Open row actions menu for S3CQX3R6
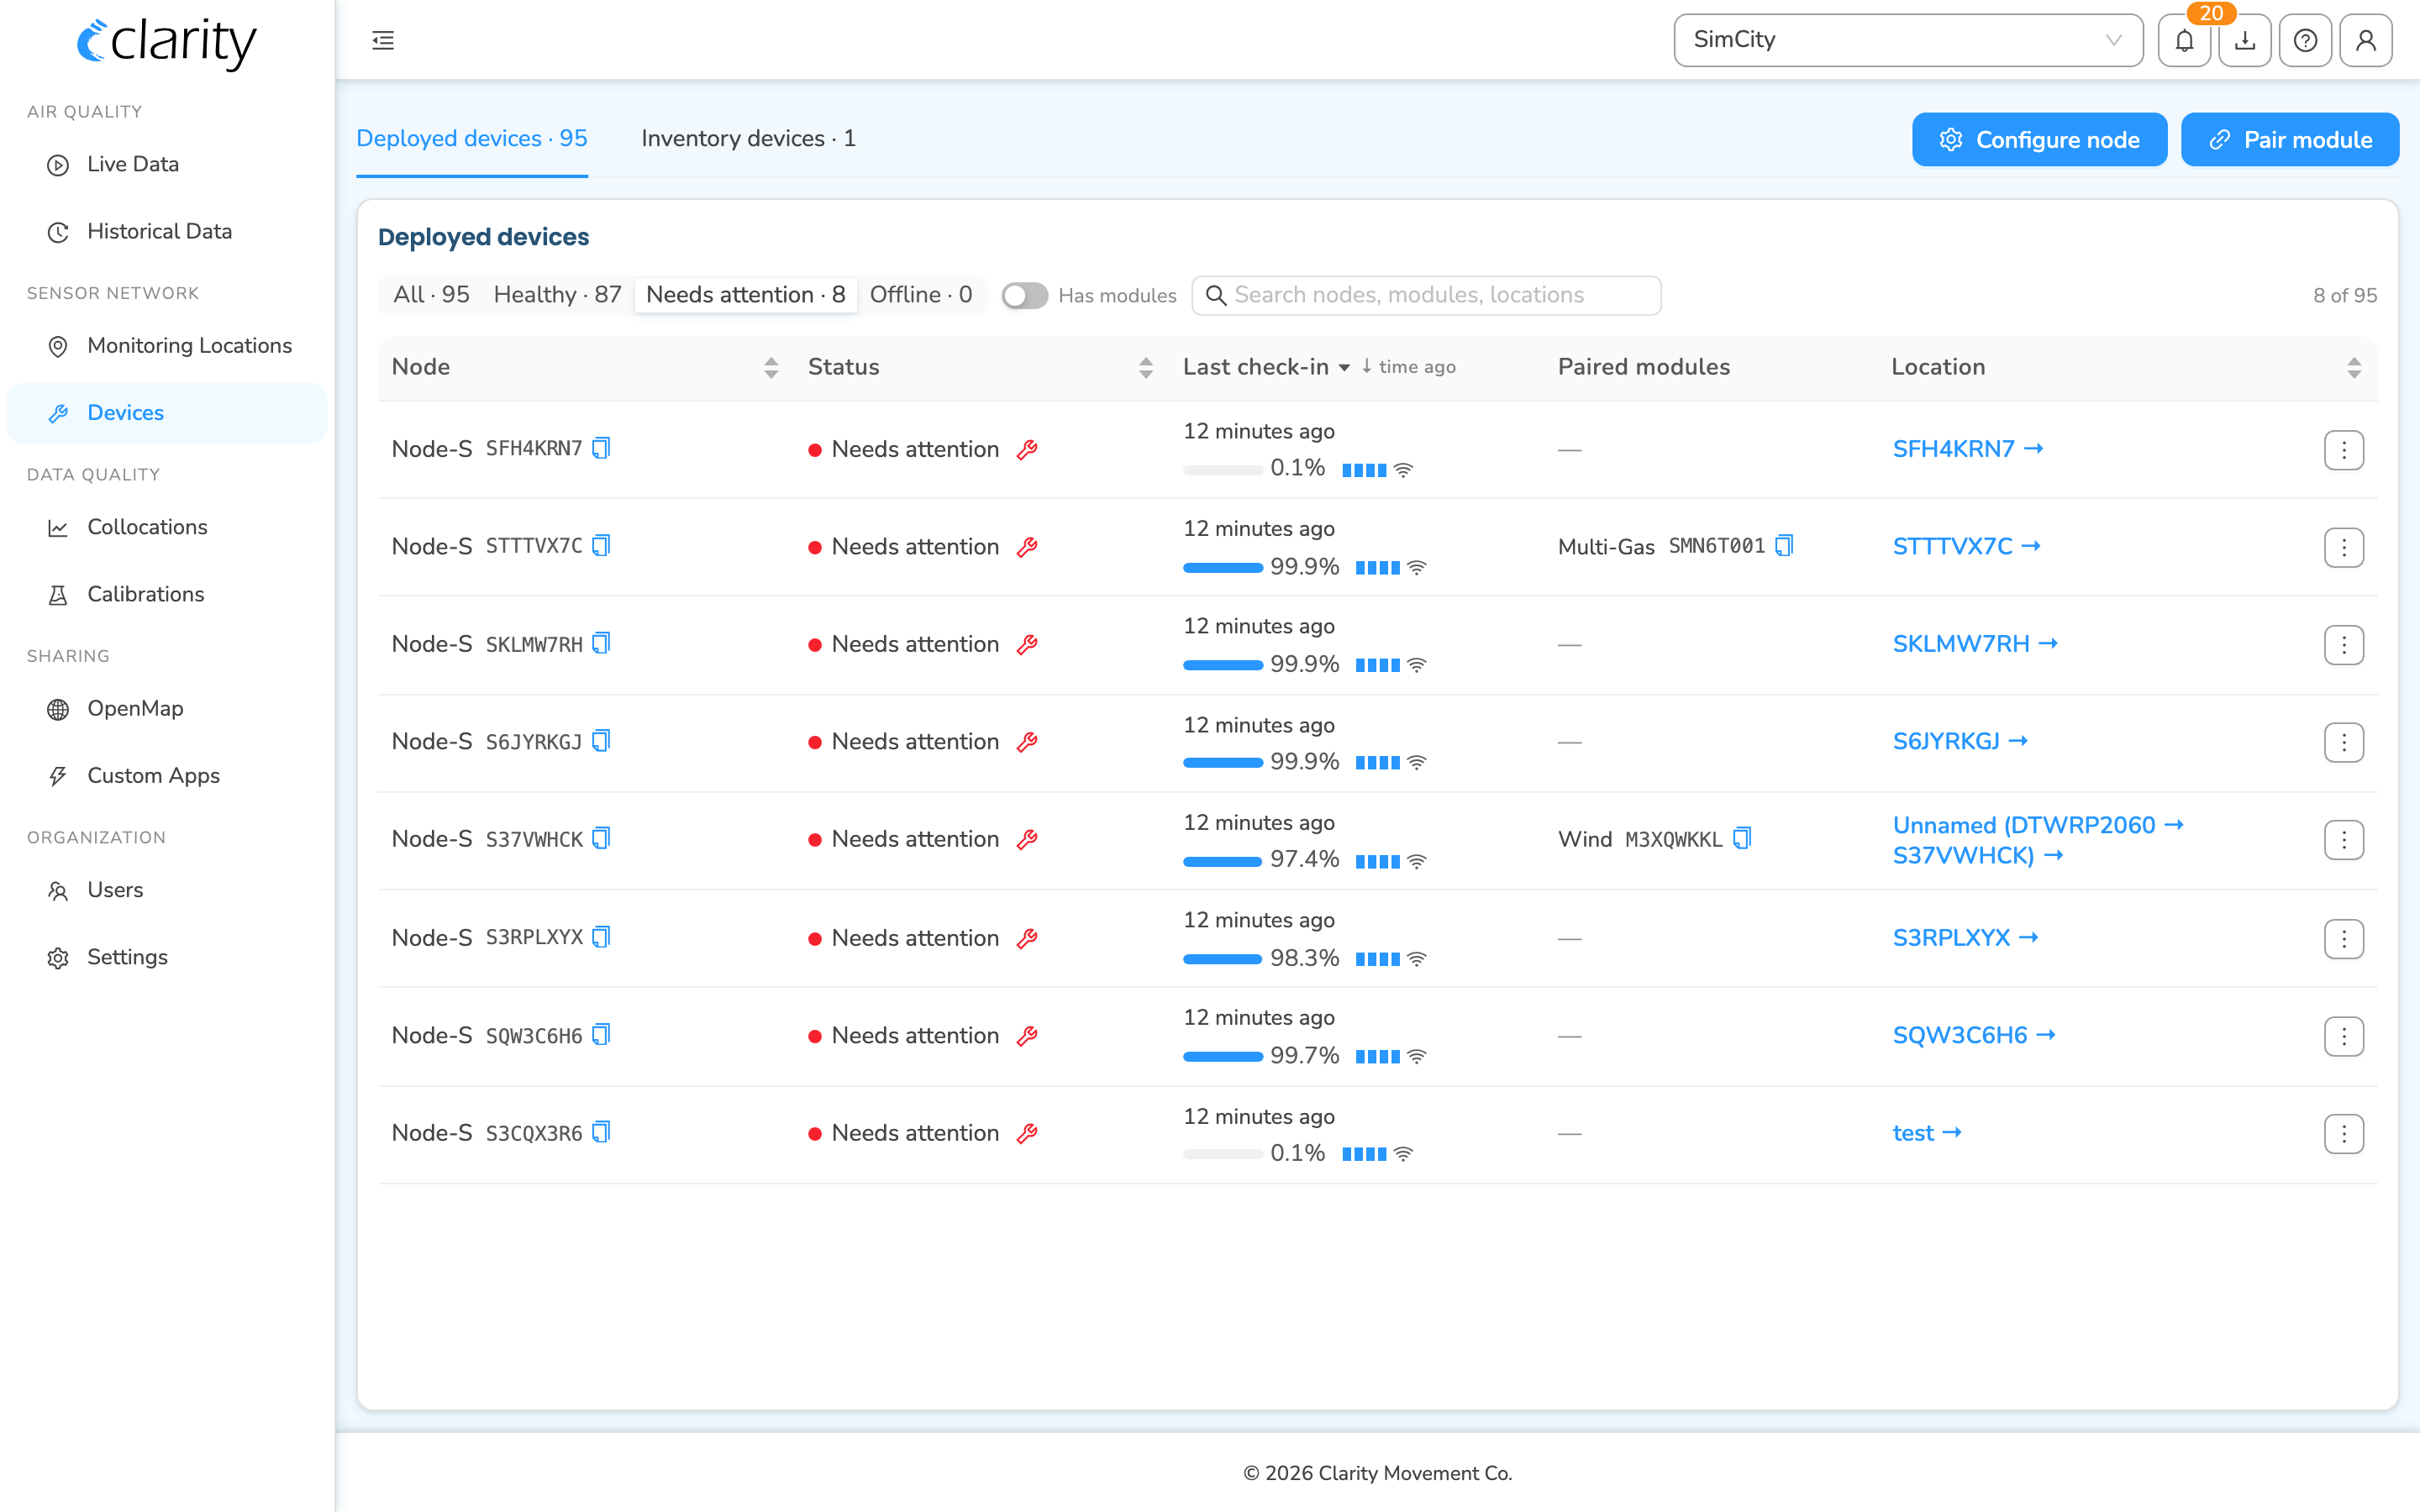Viewport: 2420px width, 1512px height. 2343,1134
